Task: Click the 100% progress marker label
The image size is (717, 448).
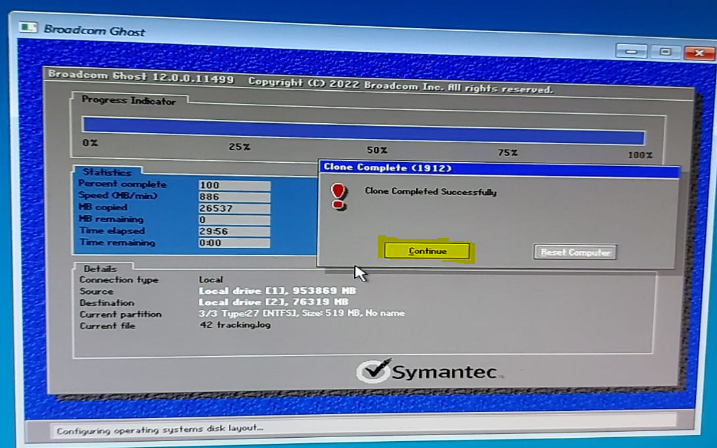Action: (x=640, y=155)
